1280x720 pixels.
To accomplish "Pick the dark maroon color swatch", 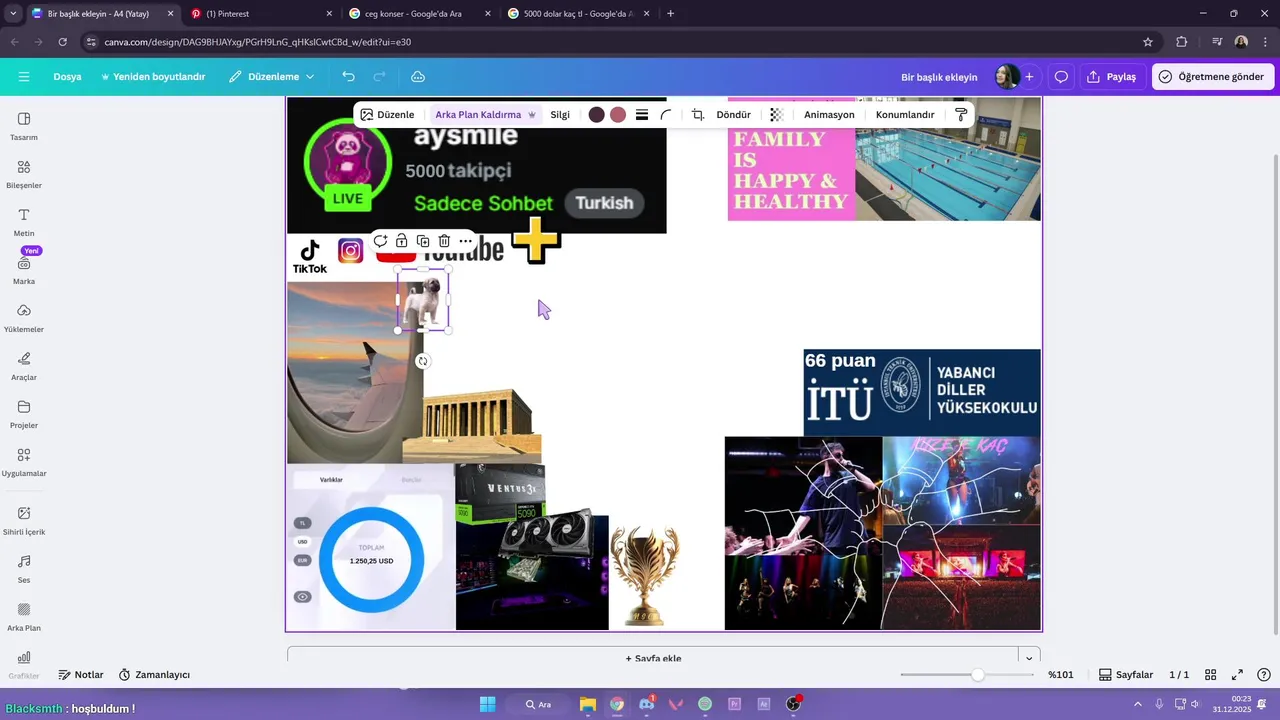I will pyautogui.click(x=597, y=115).
